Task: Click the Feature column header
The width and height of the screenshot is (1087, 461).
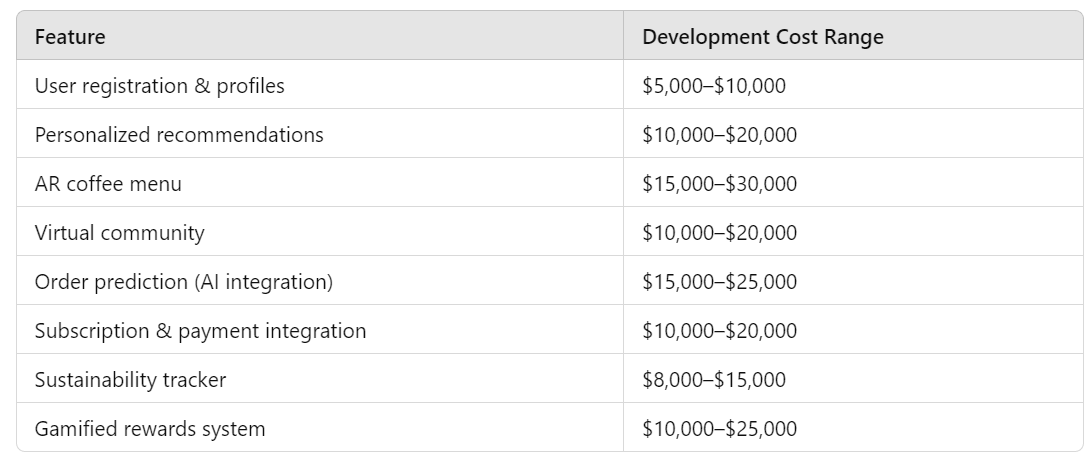Action: pos(70,37)
